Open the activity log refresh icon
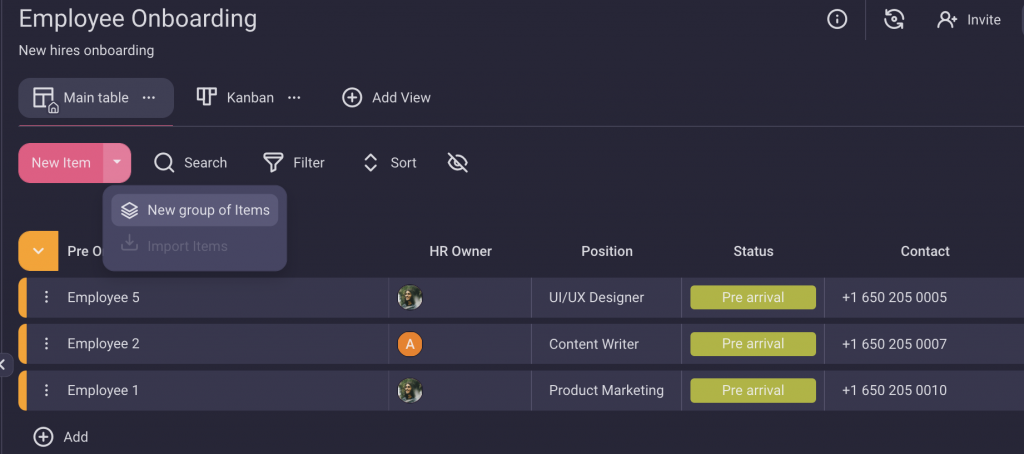The height and width of the screenshot is (454, 1024). [x=894, y=19]
